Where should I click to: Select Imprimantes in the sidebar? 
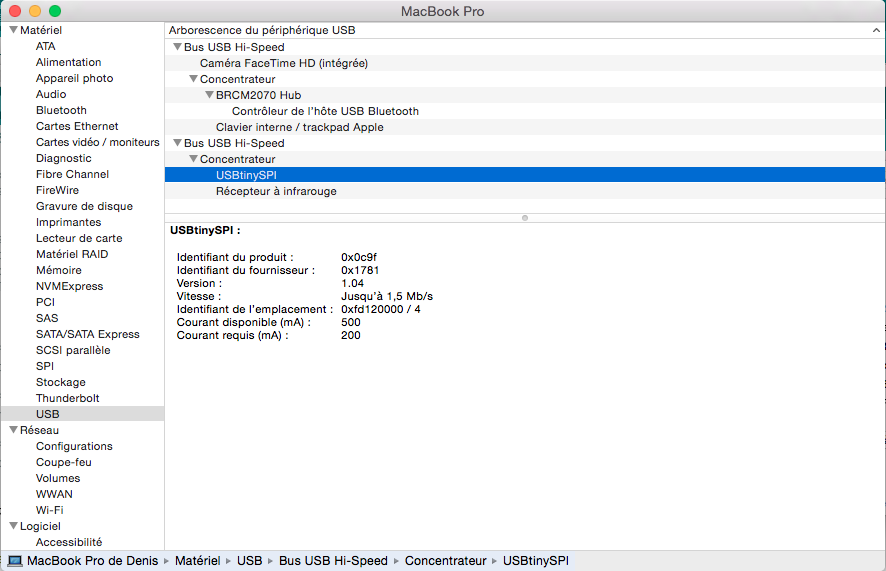(x=68, y=222)
